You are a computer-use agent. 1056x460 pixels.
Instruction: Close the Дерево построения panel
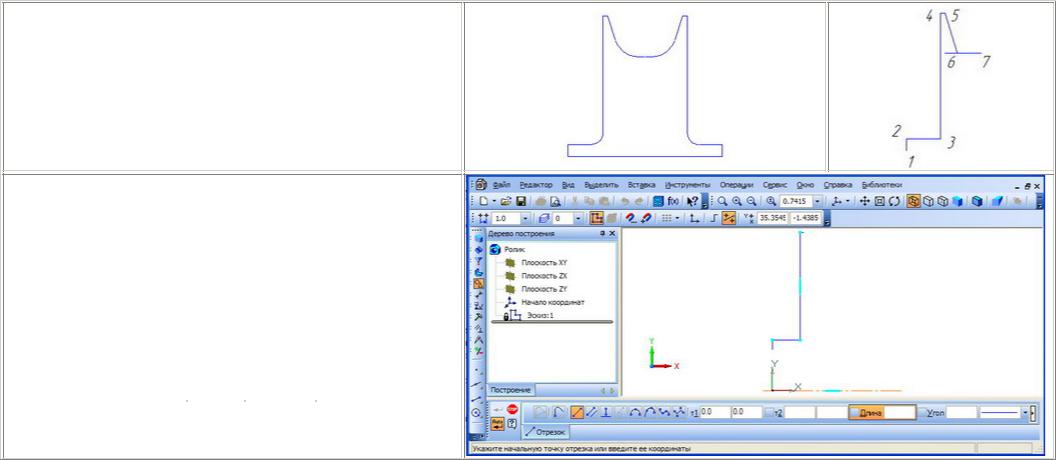(612, 233)
